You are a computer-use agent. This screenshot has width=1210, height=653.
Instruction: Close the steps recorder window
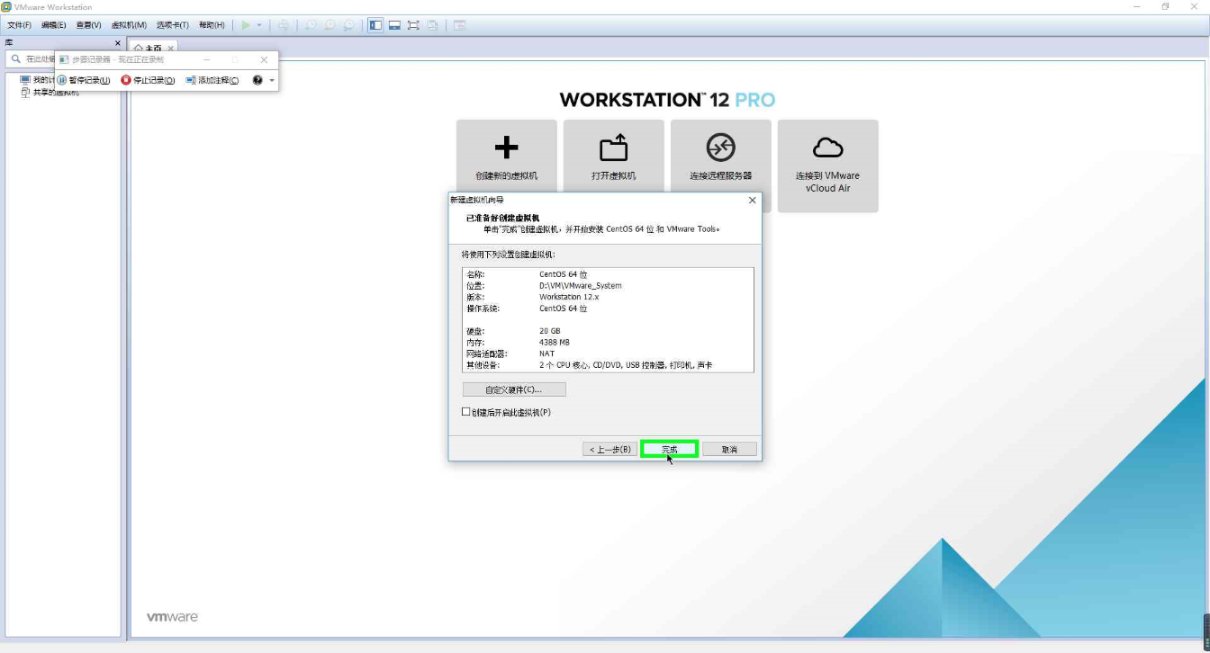click(264, 60)
